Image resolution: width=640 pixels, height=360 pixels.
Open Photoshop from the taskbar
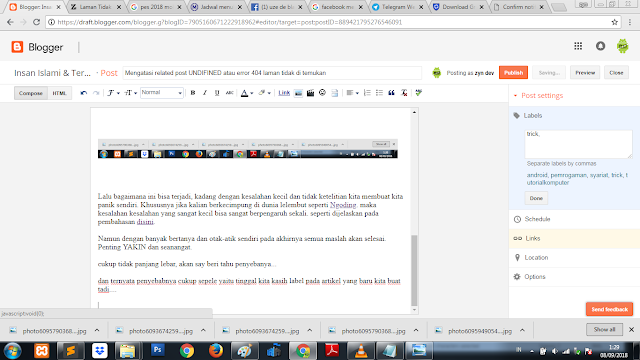pyautogui.click(x=158, y=351)
